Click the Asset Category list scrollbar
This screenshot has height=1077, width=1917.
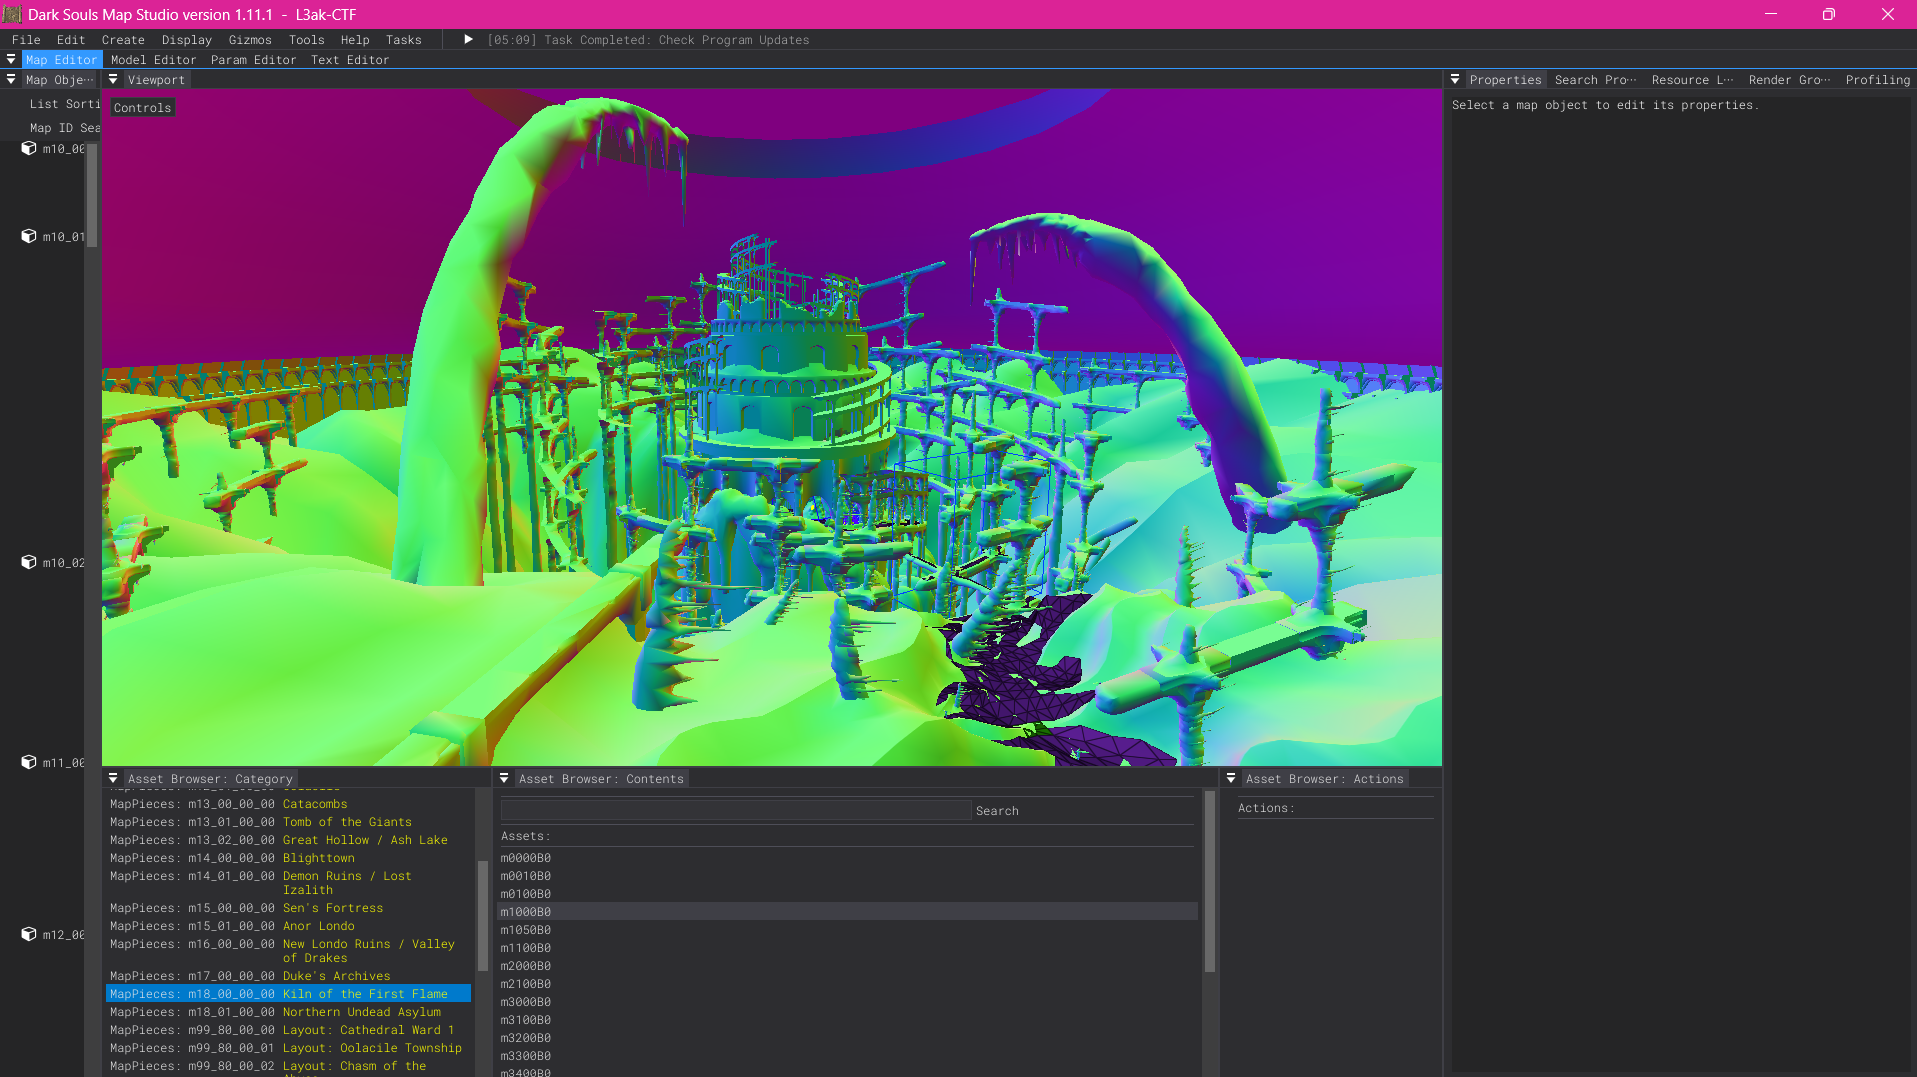pos(483,915)
